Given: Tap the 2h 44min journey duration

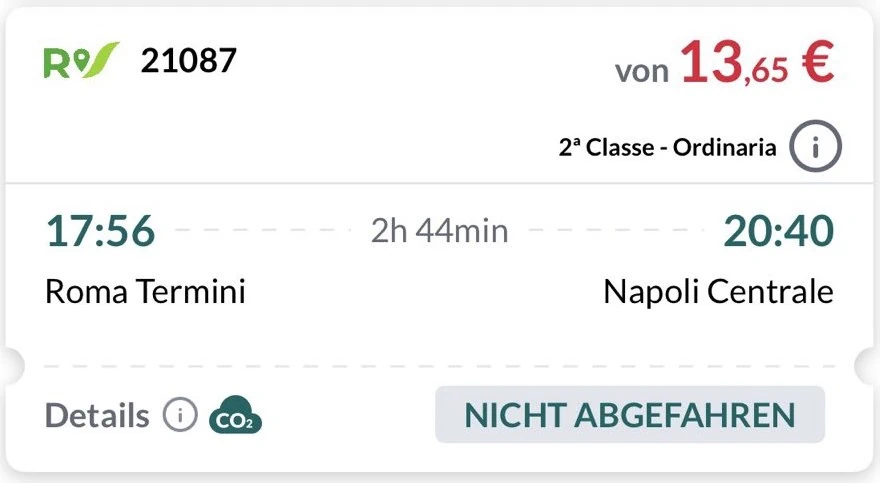Looking at the screenshot, I should click(440, 231).
